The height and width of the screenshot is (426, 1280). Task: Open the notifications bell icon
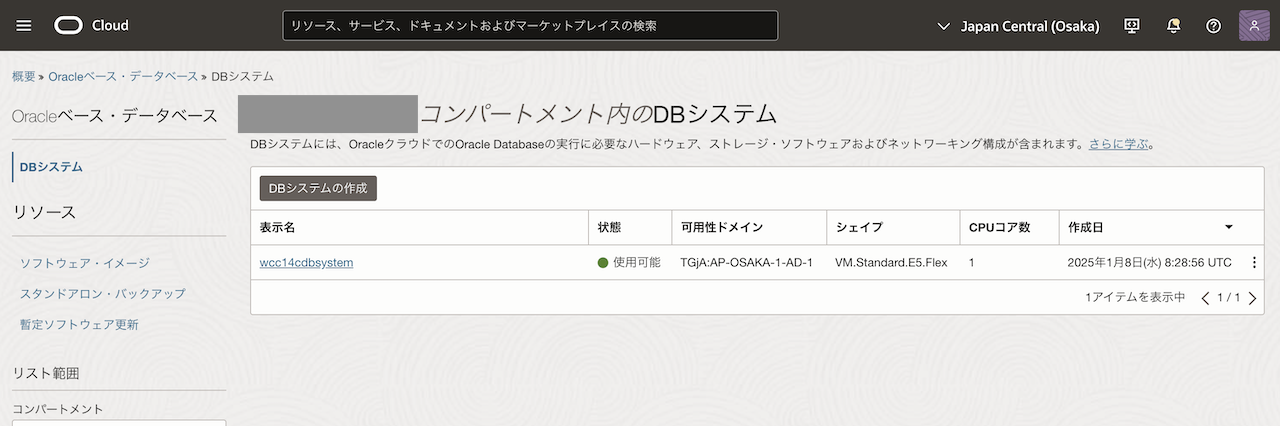pos(1173,26)
